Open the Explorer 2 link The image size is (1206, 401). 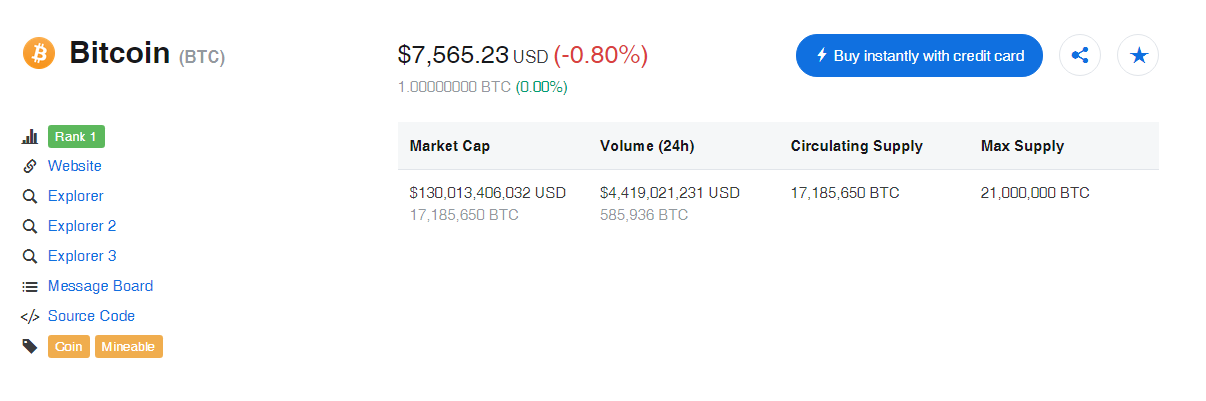[x=82, y=226]
